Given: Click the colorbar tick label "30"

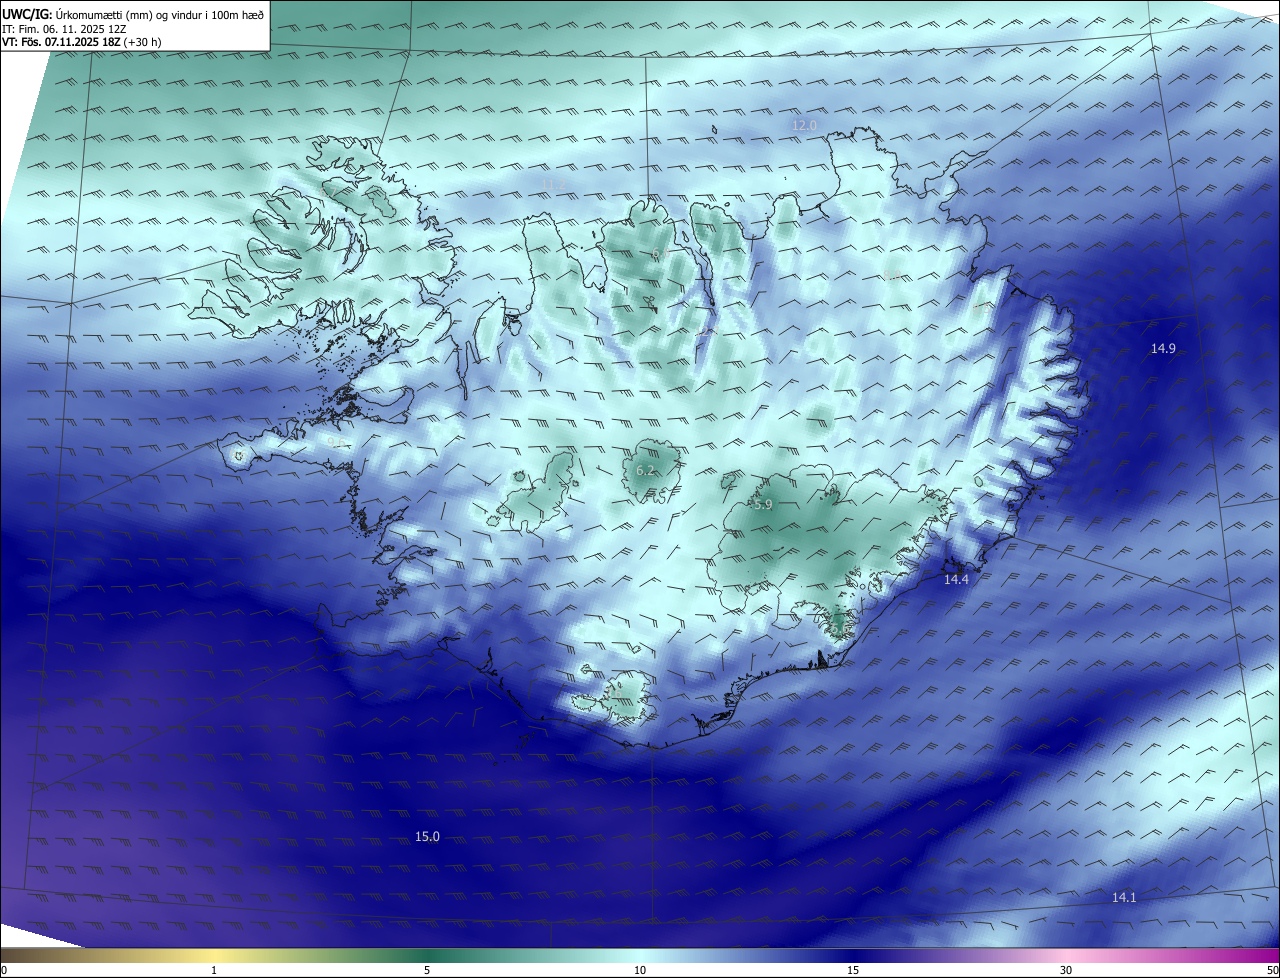Looking at the screenshot, I should pyautogui.click(x=1066, y=970).
